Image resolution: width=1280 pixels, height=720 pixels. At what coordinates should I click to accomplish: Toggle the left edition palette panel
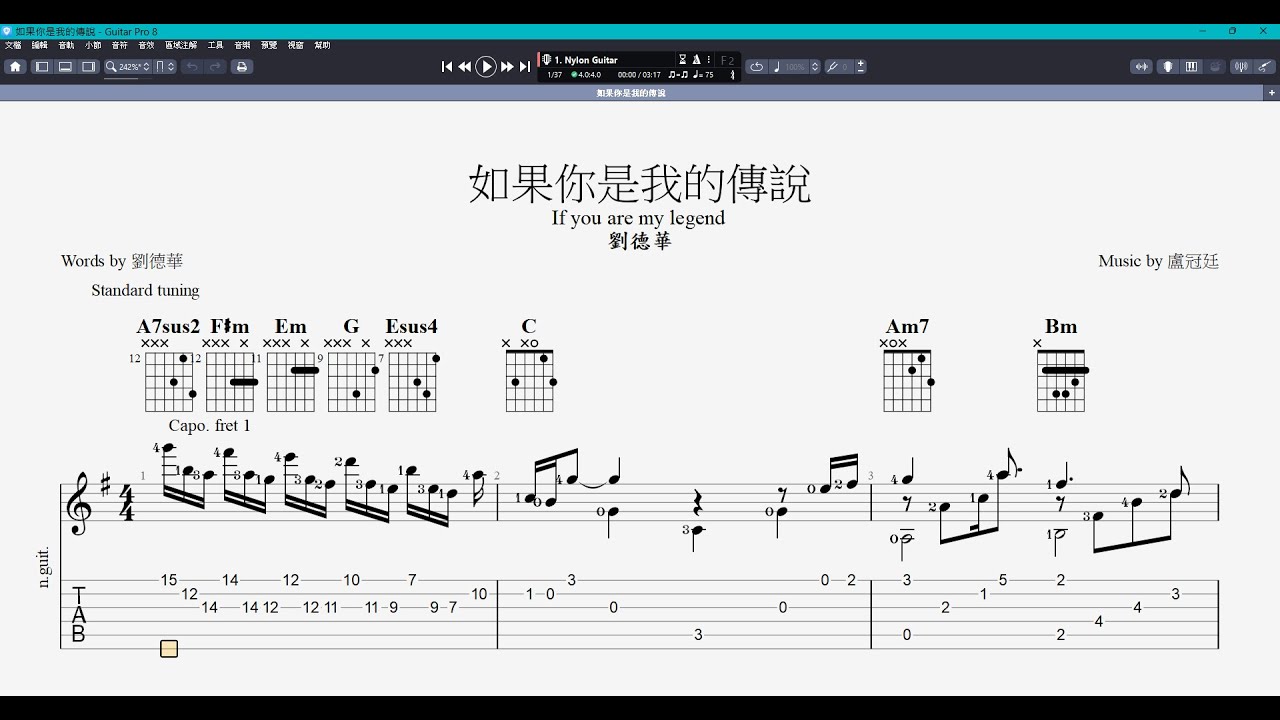[x=42, y=67]
